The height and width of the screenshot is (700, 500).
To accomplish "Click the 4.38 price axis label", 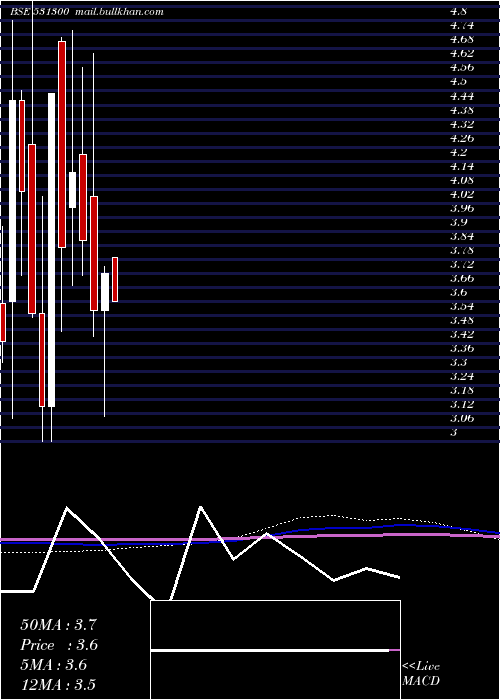I will [462, 110].
